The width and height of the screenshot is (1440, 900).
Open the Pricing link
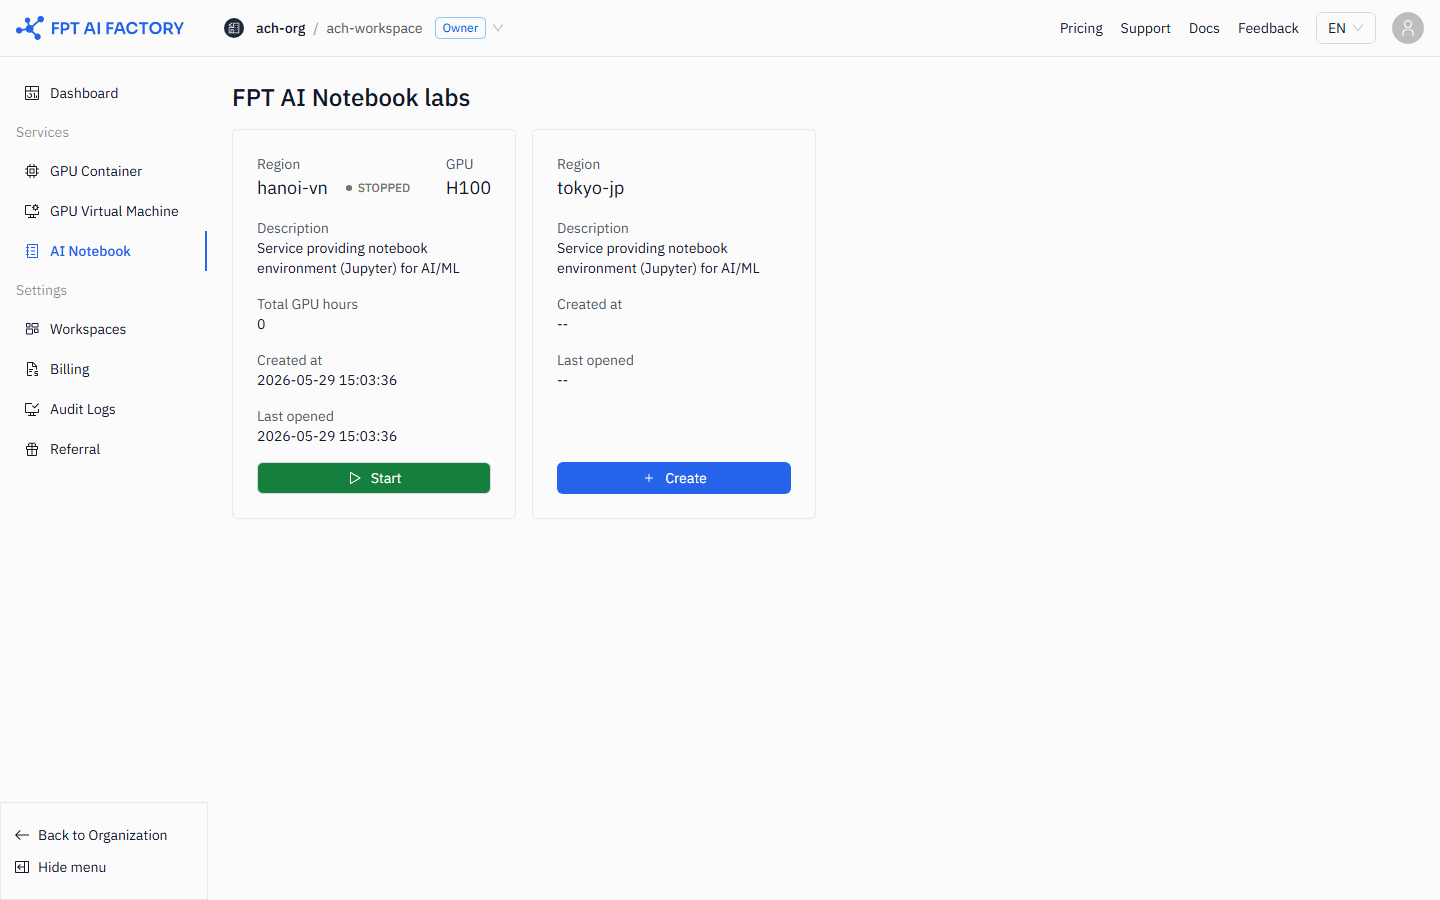[1081, 28]
